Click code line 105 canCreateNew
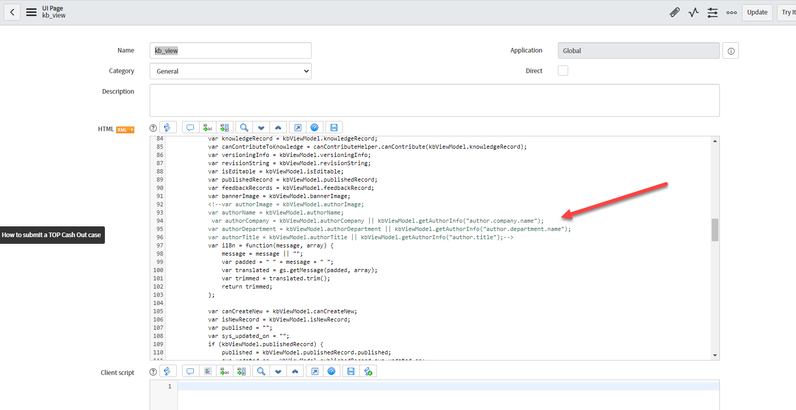 (x=282, y=311)
